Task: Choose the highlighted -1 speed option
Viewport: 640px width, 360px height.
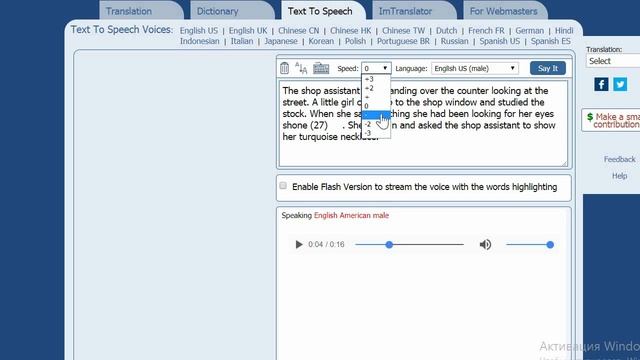Action: click(x=376, y=115)
